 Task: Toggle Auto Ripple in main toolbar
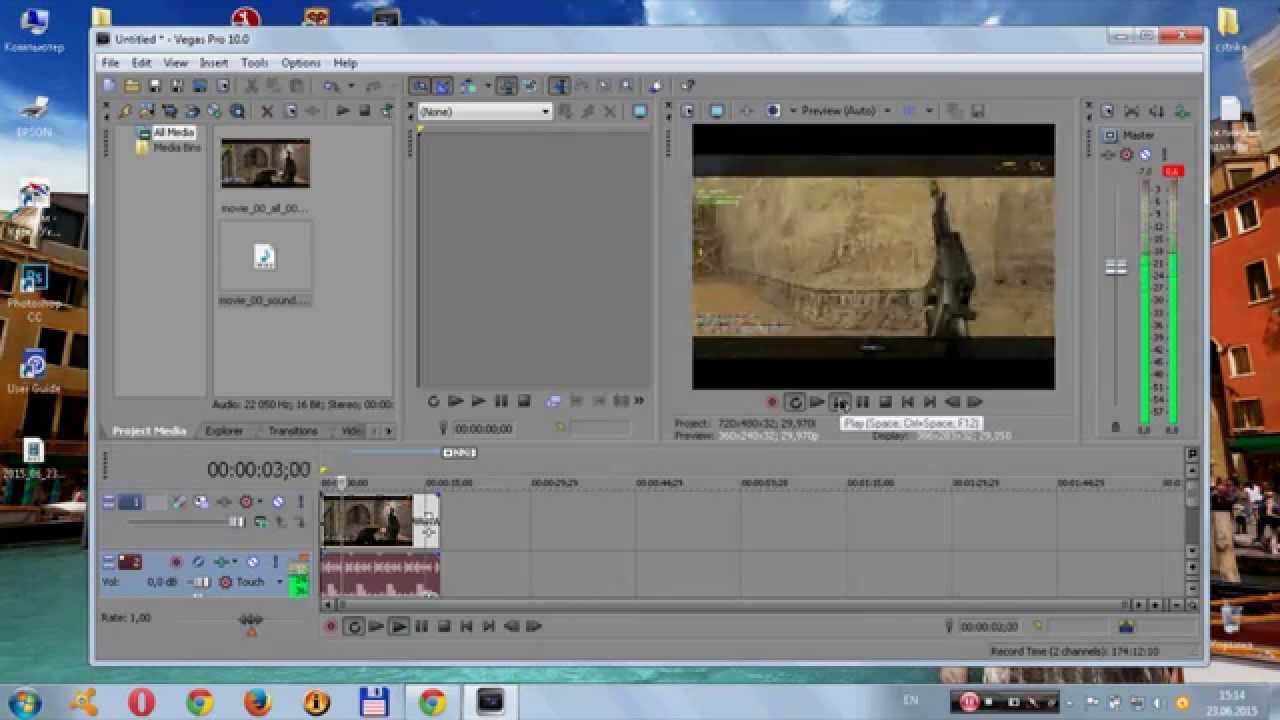467,87
